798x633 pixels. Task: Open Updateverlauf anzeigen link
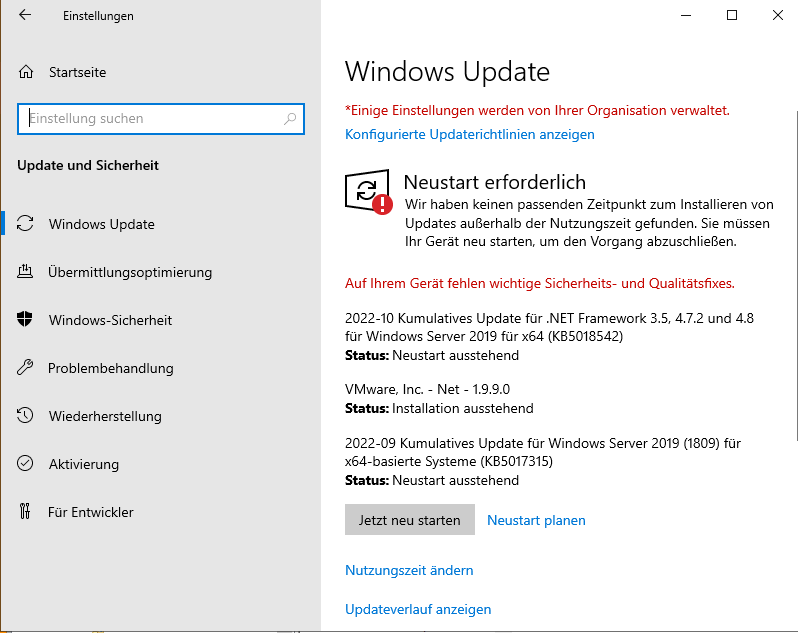pyautogui.click(x=418, y=609)
